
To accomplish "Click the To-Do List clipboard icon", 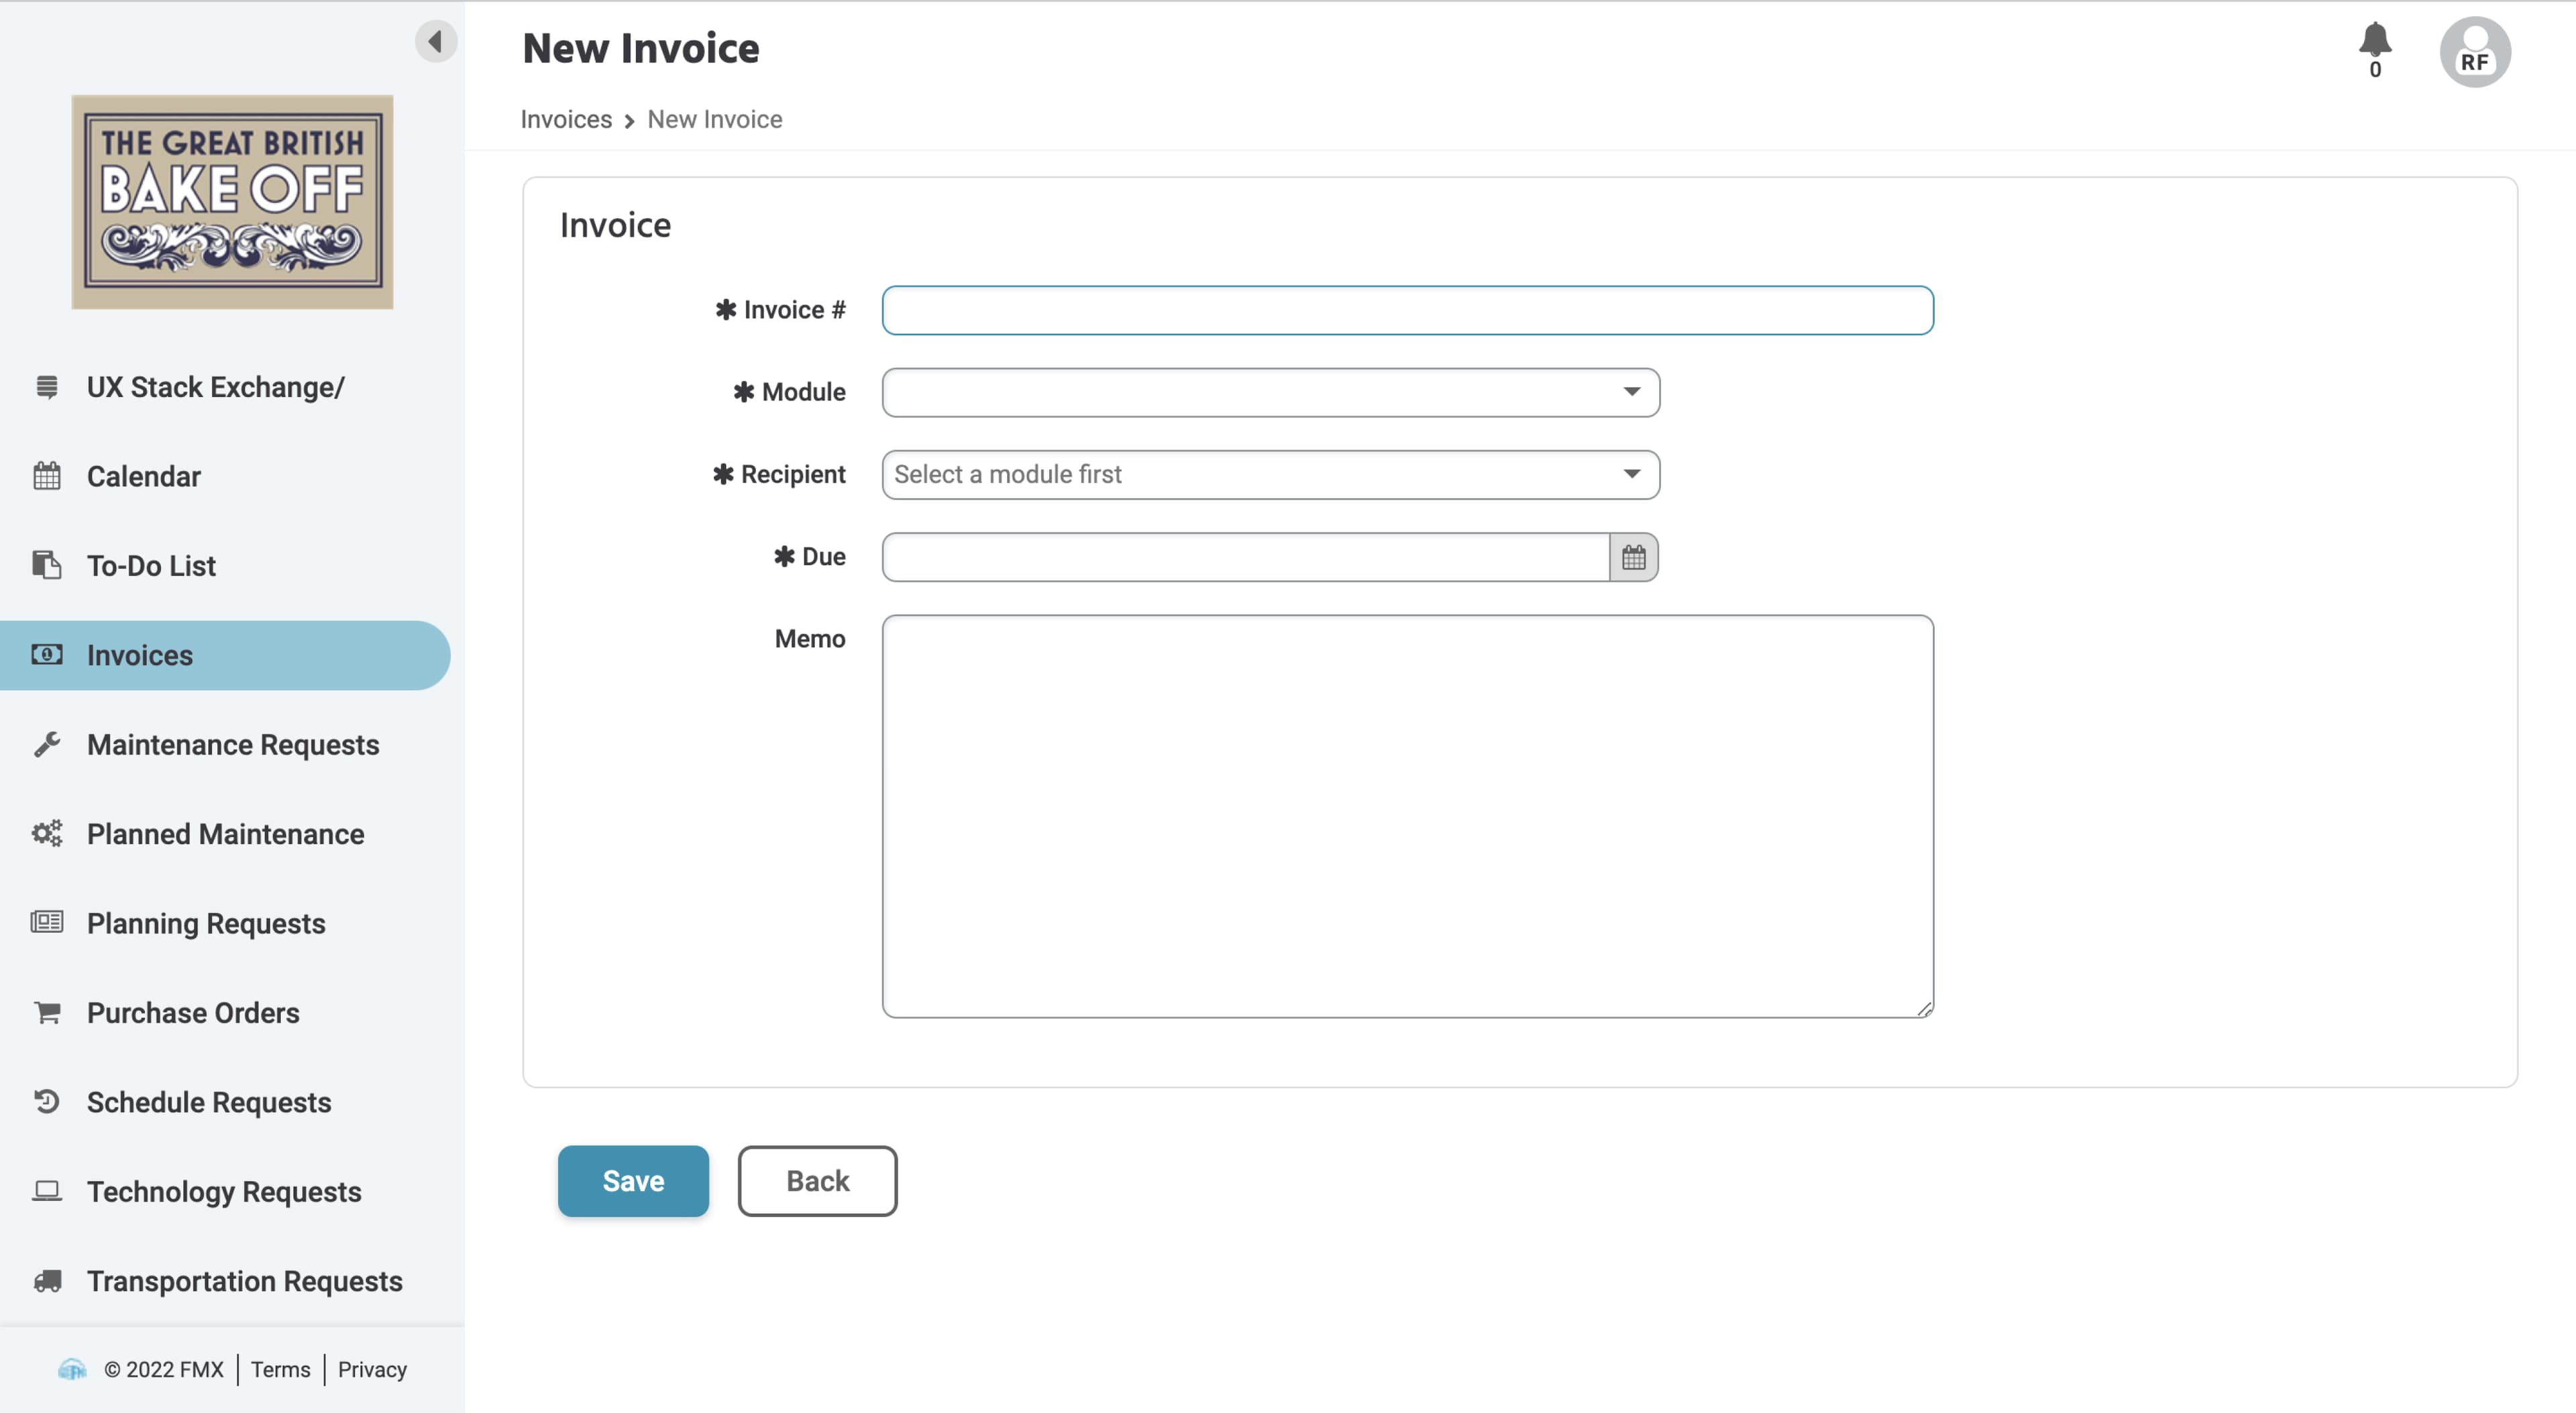I will [46, 565].
